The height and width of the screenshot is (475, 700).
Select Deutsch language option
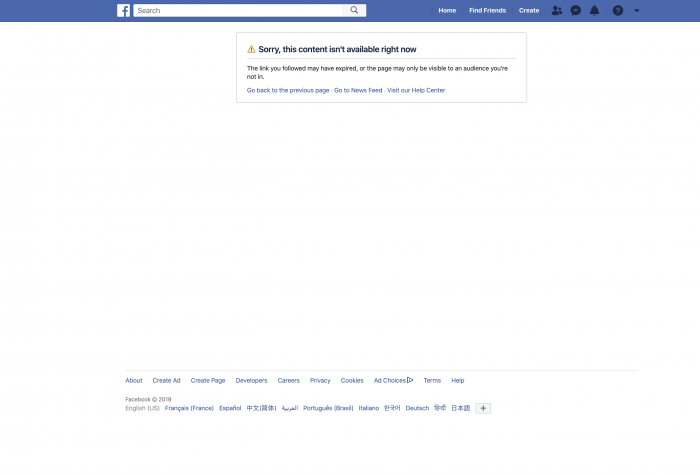[x=417, y=408]
